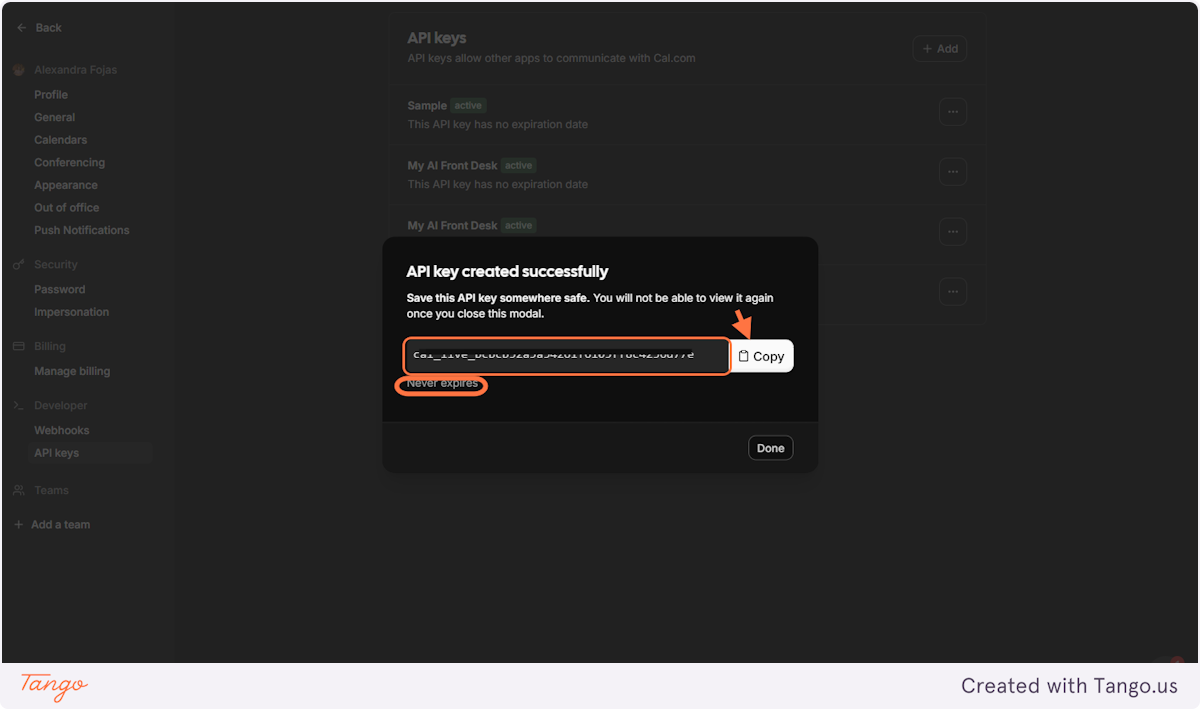Screen dimensions: 1200x709
Task: Click the back arrow above the settings sidebar
Action: point(22,27)
